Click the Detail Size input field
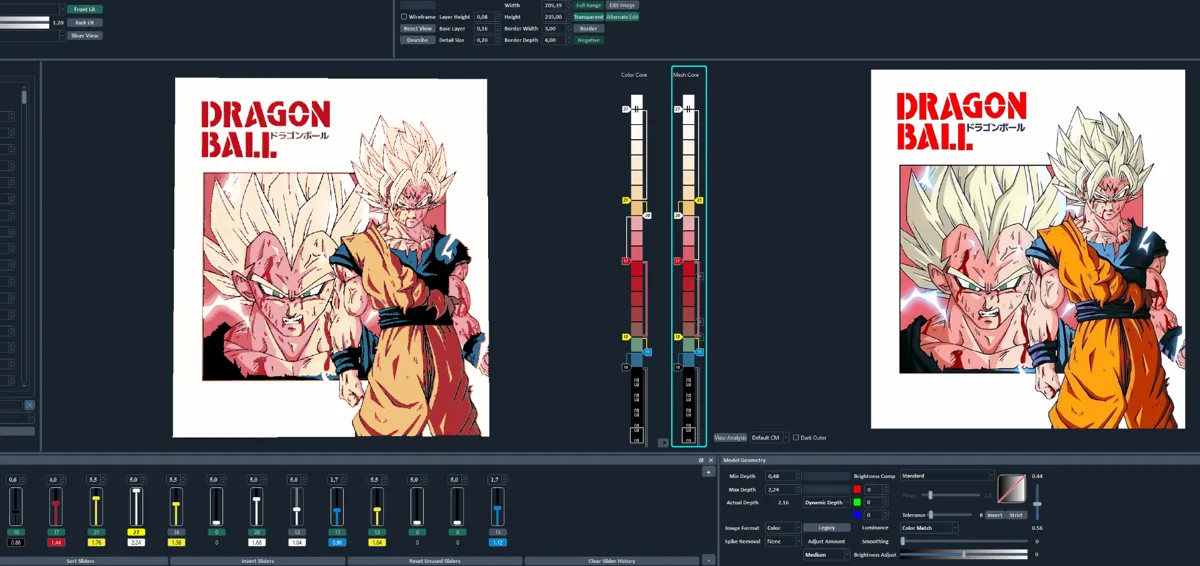The width and height of the screenshot is (1200, 566). click(x=486, y=40)
